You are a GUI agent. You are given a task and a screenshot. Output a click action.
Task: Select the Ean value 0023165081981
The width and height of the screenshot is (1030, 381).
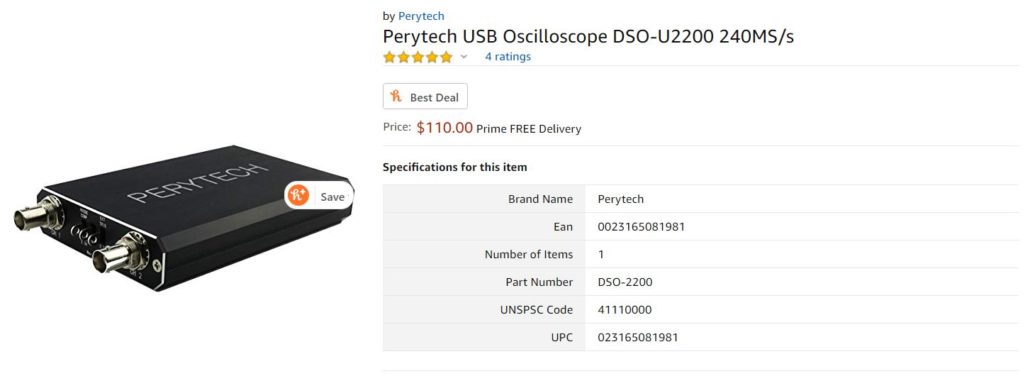(x=641, y=227)
